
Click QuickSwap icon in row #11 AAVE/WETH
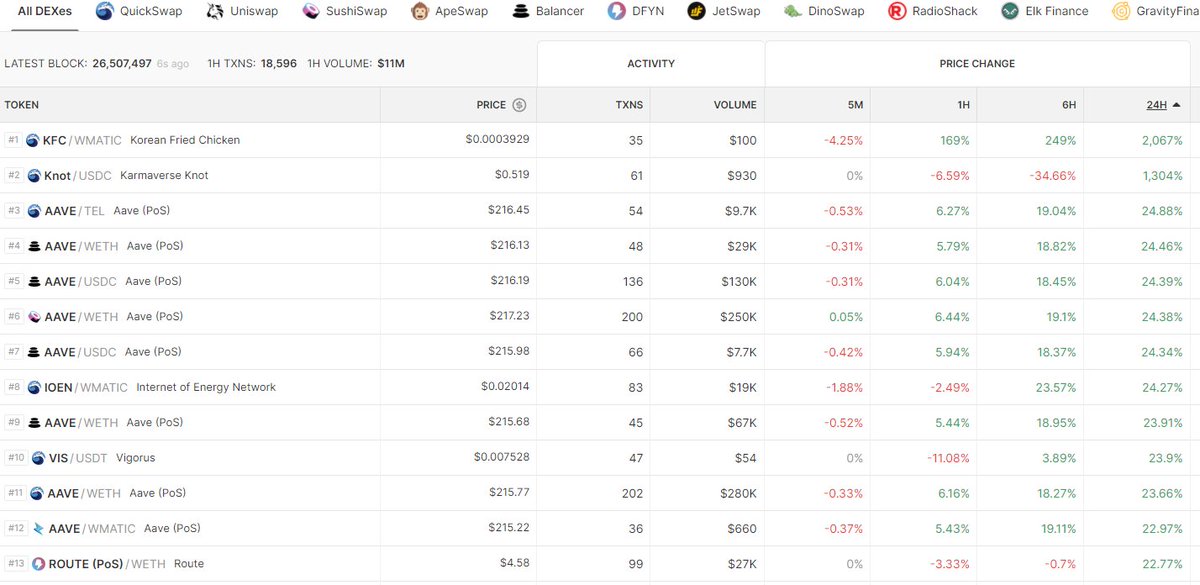coord(37,493)
